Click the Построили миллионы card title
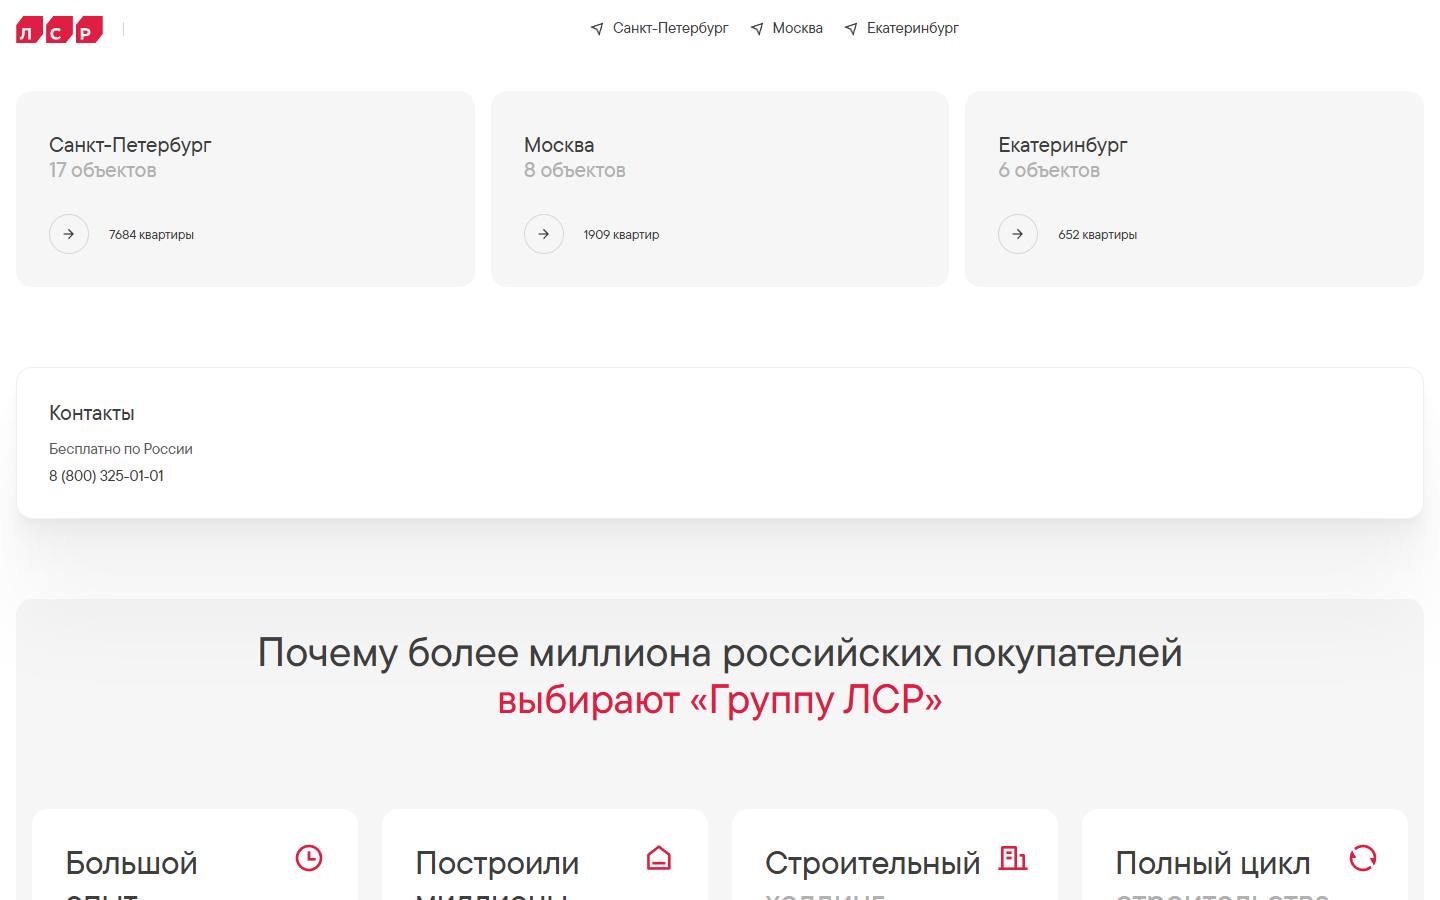The height and width of the screenshot is (900, 1440). click(x=497, y=875)
